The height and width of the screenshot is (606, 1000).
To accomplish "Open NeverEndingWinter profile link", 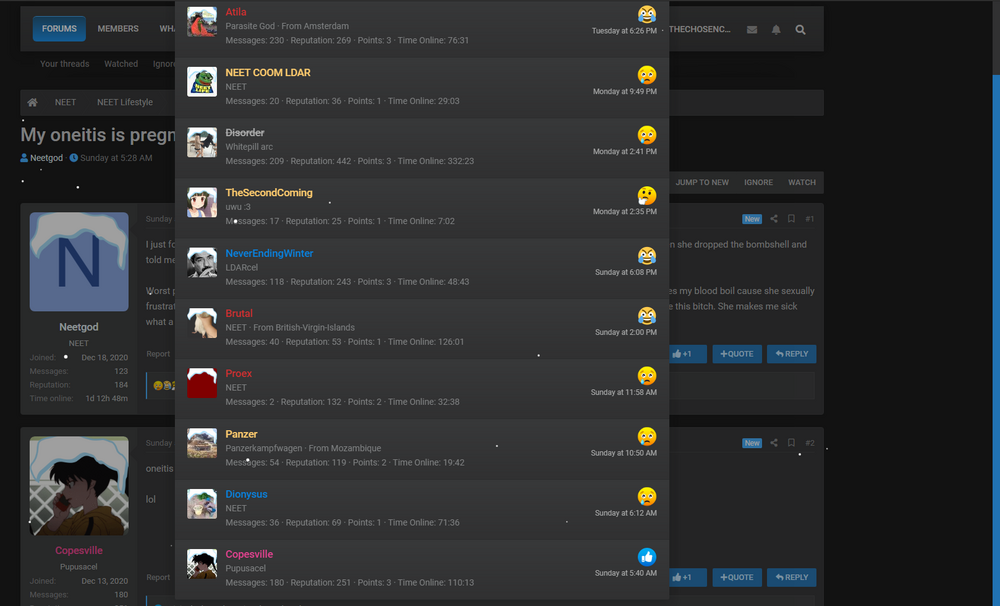I will coord(269,253).
